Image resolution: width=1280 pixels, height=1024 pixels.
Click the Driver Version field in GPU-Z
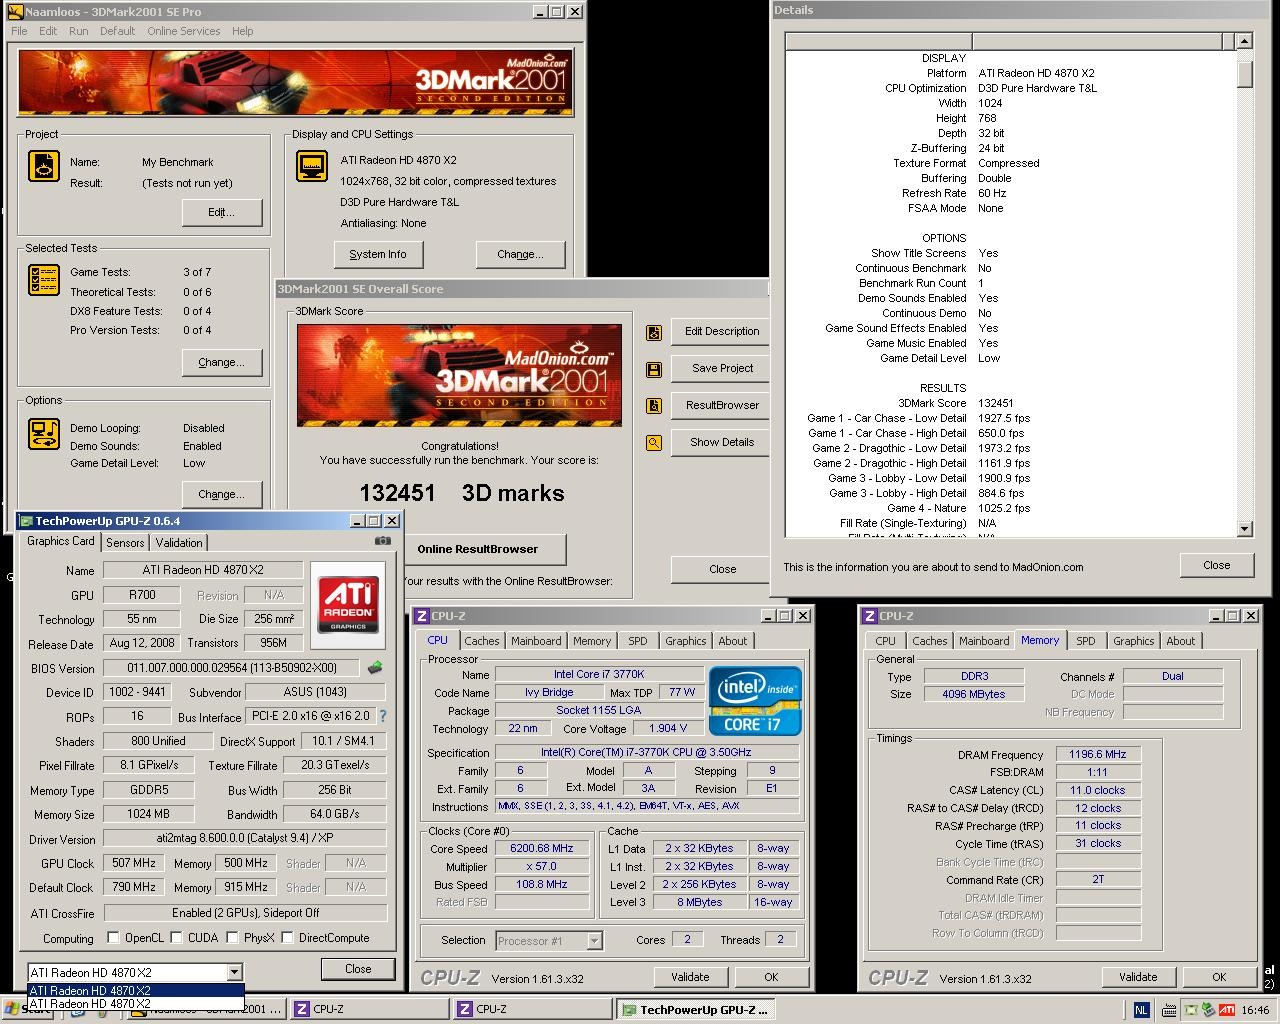(245, 839)
